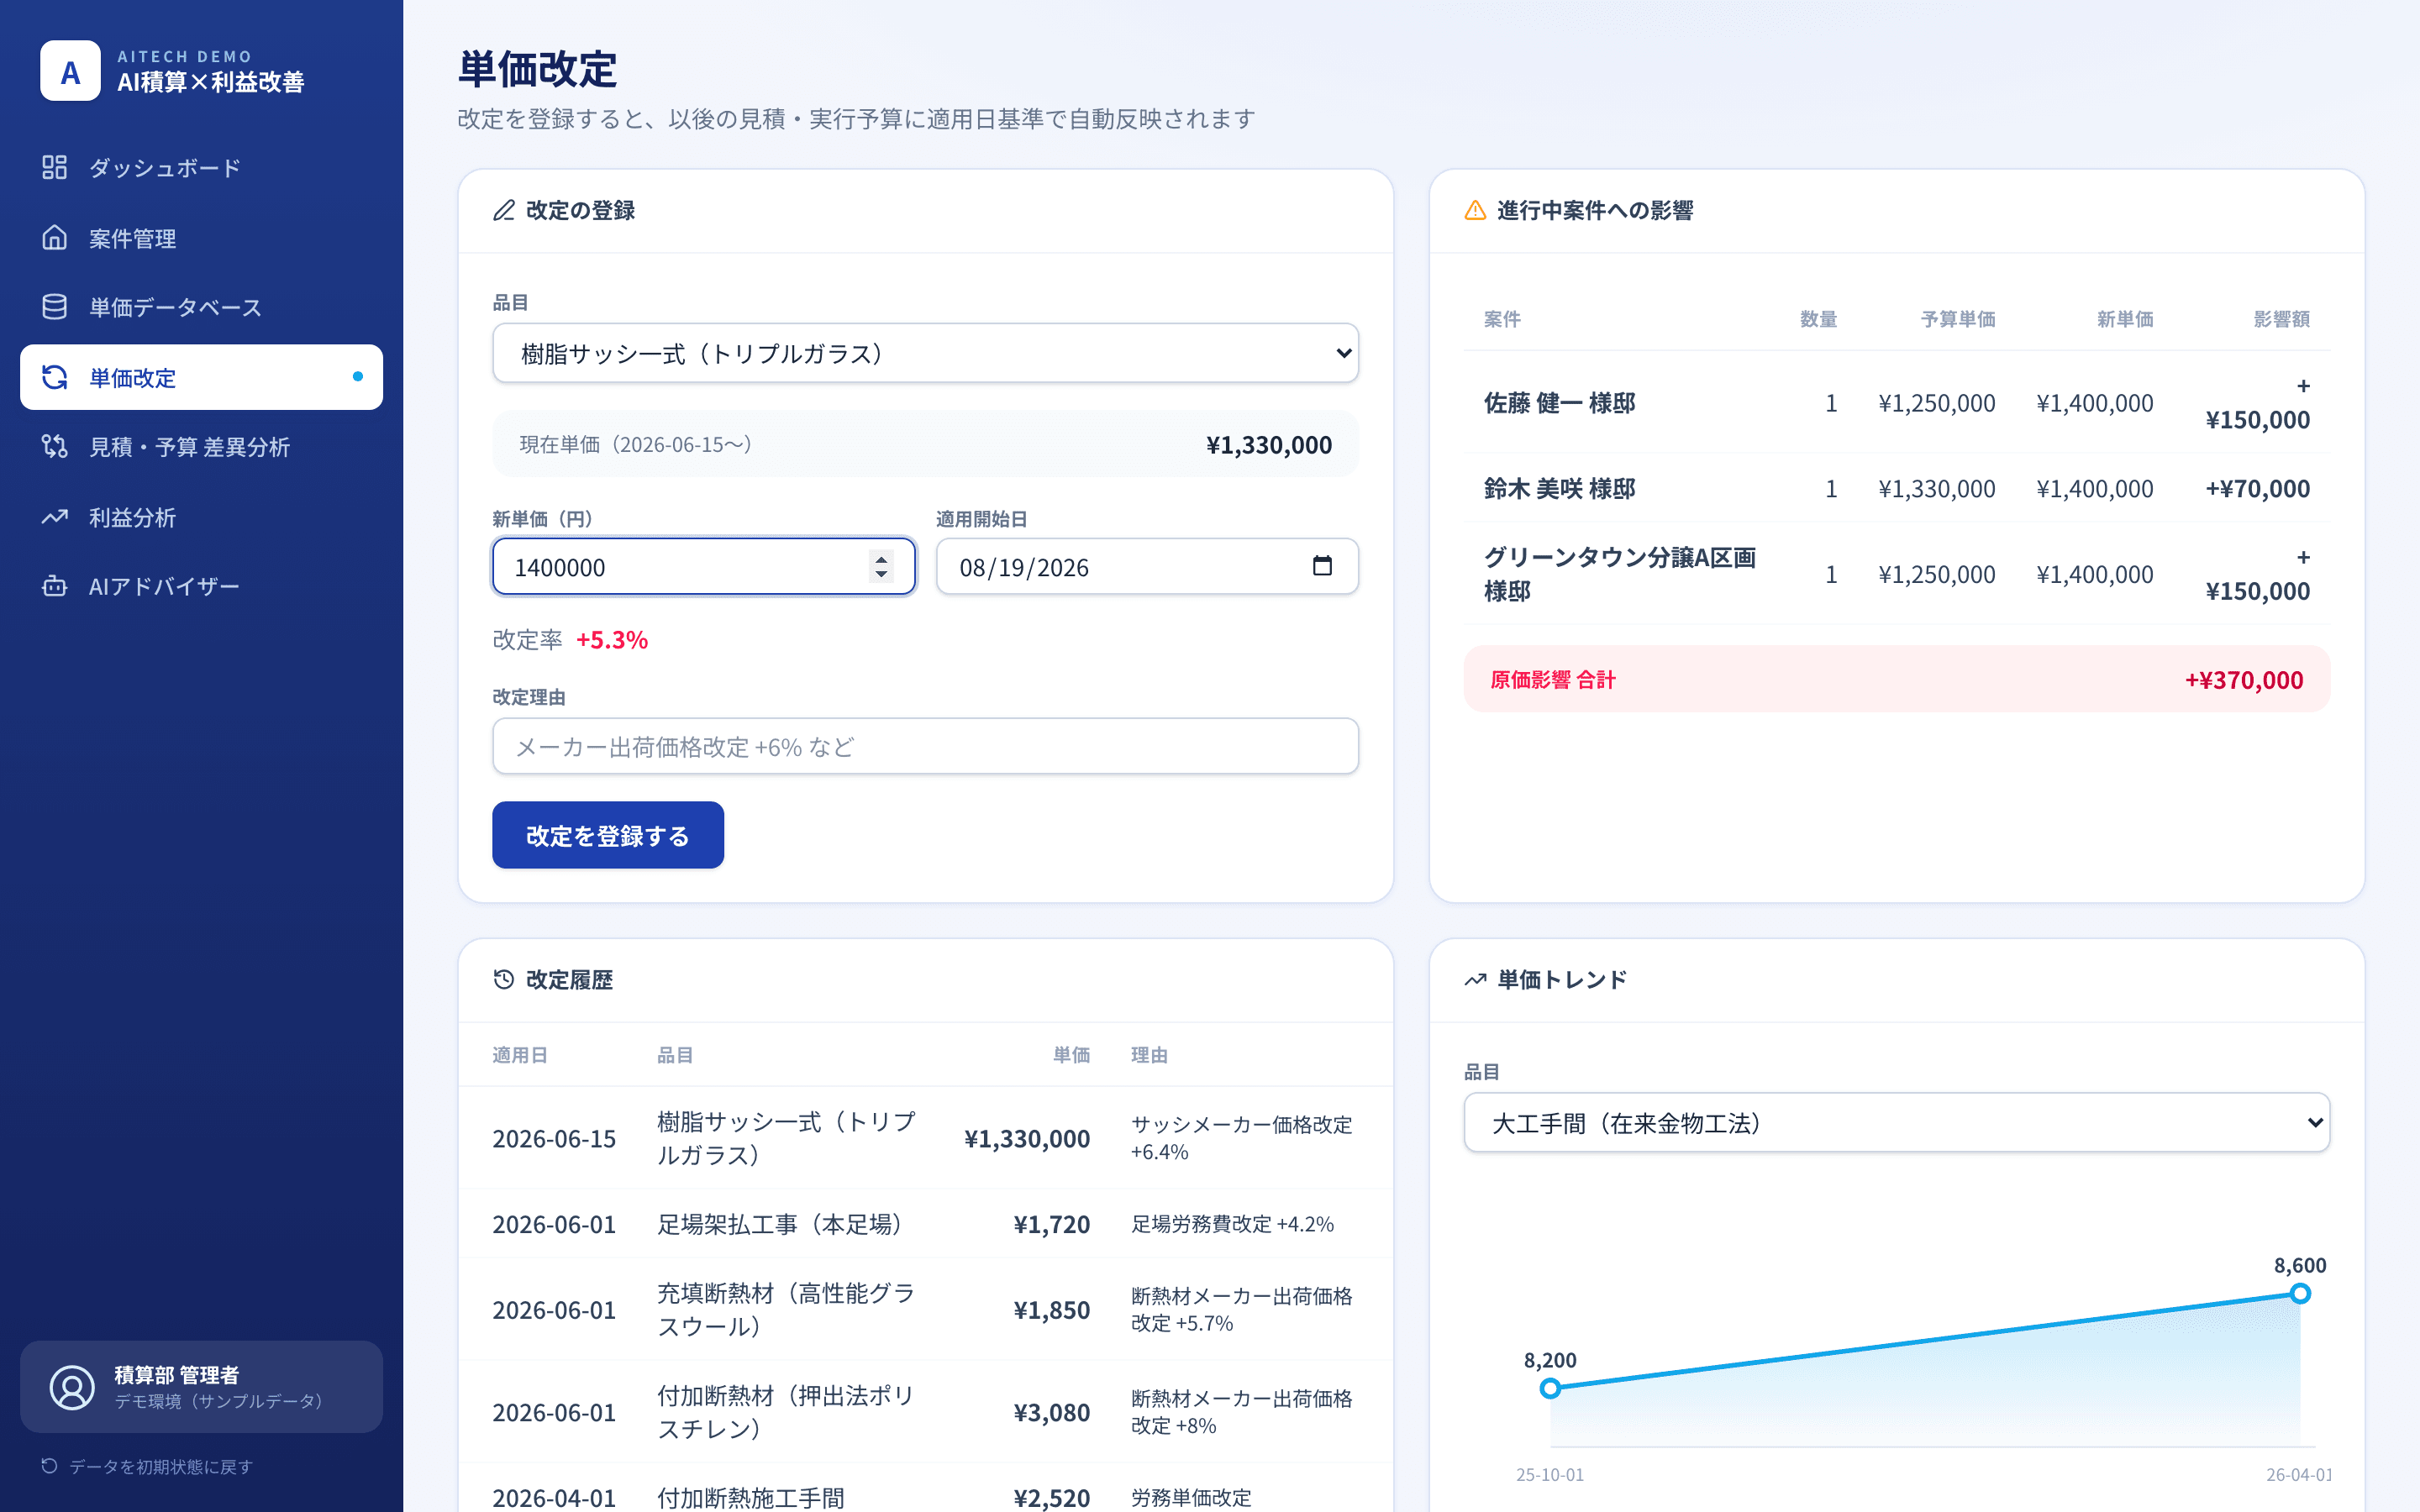Viewport: 2420px width, 1512px height.
Task: Click the 適用日 column header in 改定履歴
Action: pos(520,1055)
